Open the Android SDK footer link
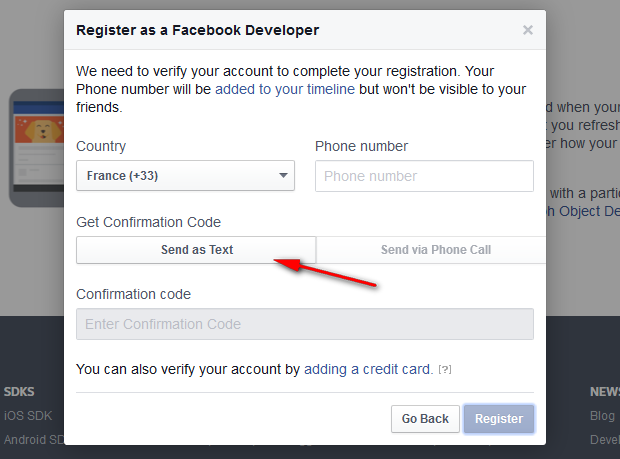 [35, 439]
